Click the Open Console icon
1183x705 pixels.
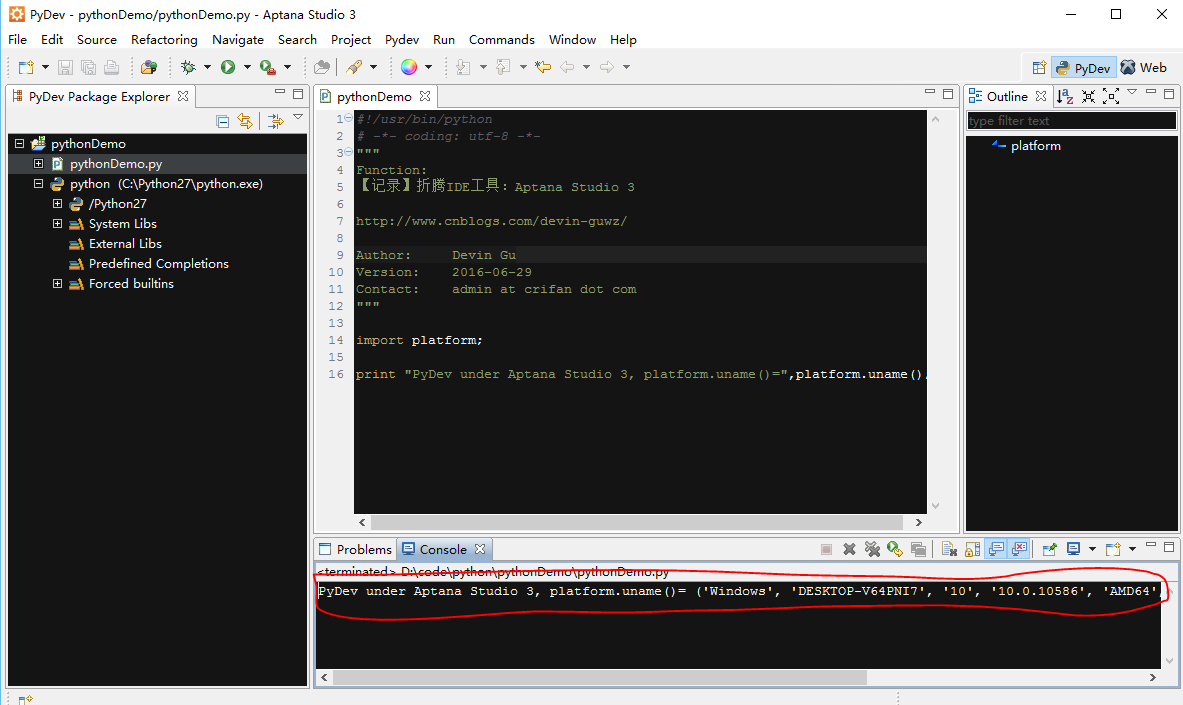1114,549
